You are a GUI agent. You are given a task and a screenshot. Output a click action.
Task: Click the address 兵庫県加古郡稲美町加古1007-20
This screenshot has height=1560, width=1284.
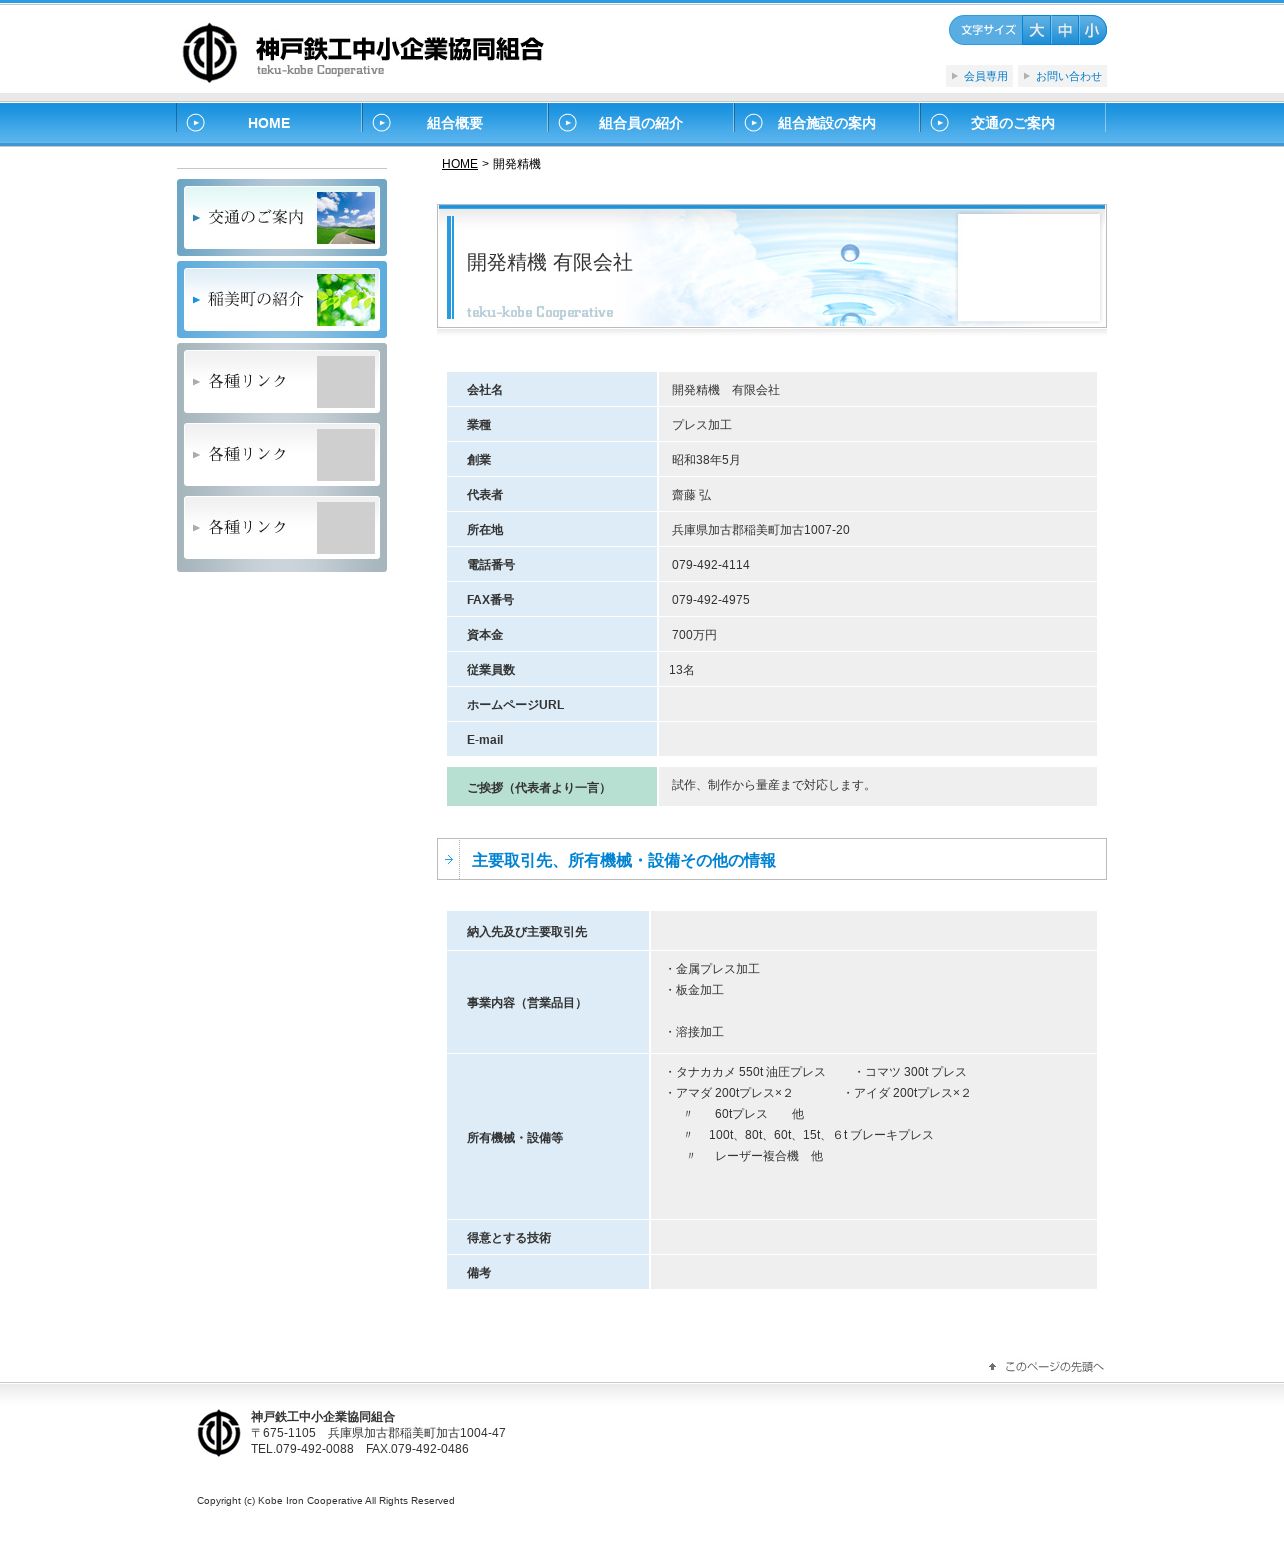[x=761, y=530]
